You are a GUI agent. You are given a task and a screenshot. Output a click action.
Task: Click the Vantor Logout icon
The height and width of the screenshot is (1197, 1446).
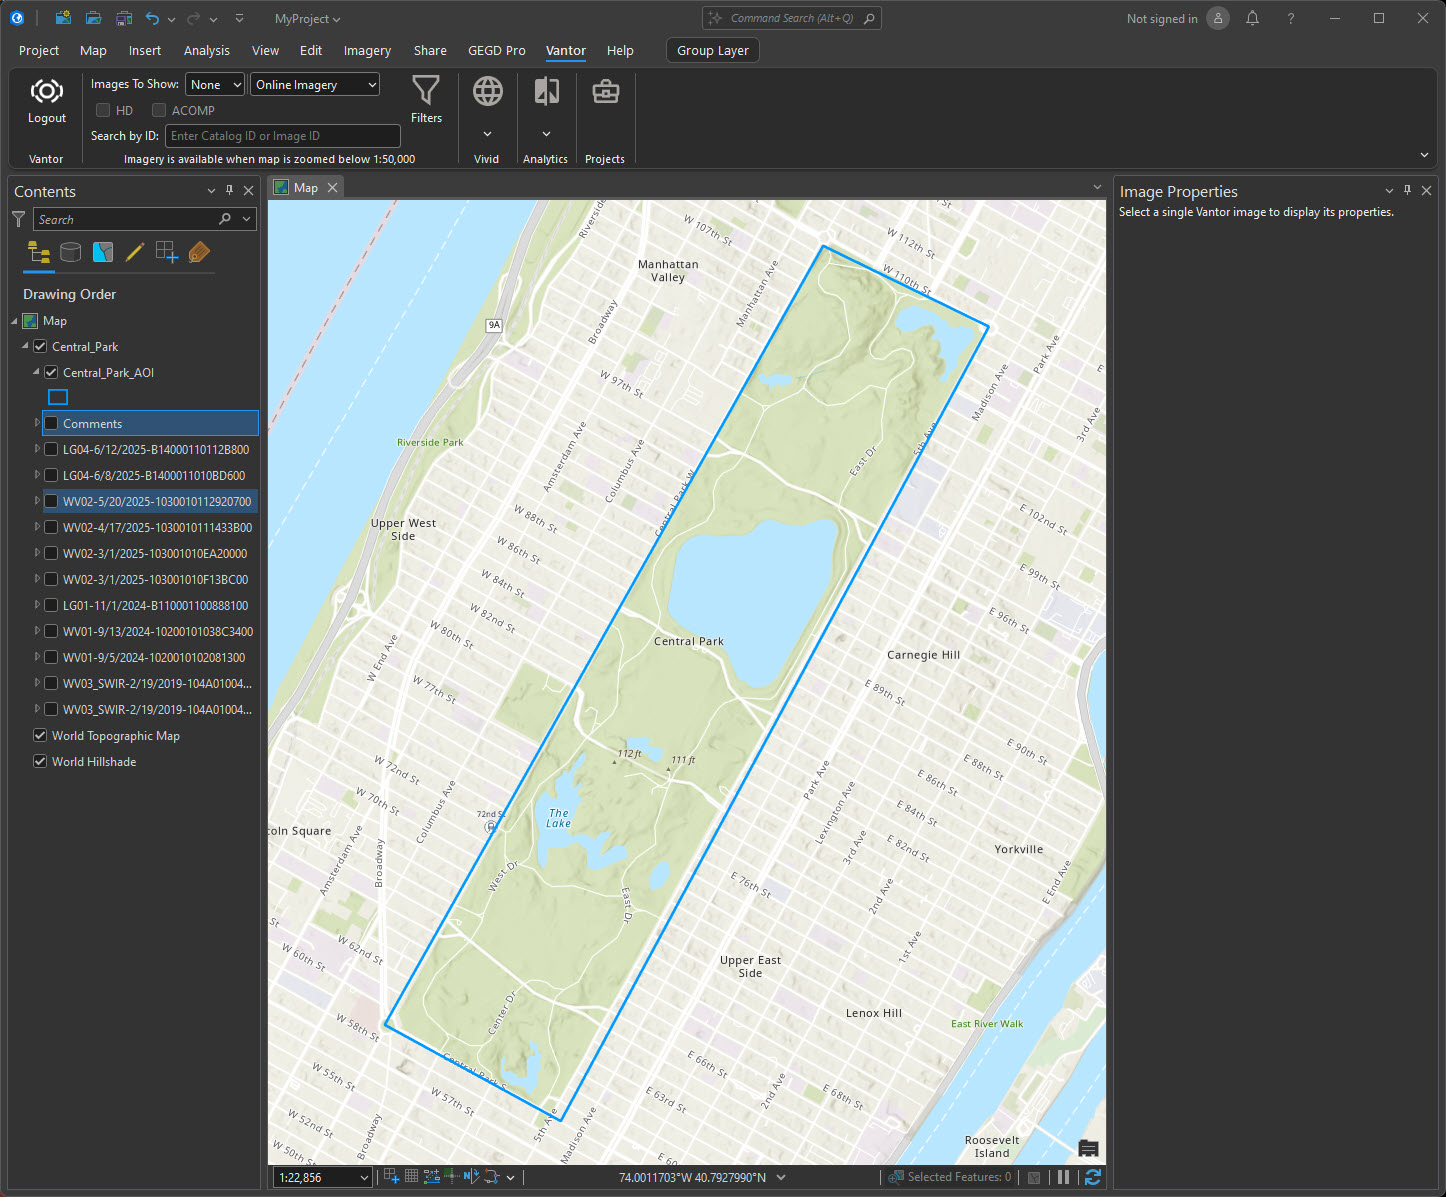(x=46, y=93)
